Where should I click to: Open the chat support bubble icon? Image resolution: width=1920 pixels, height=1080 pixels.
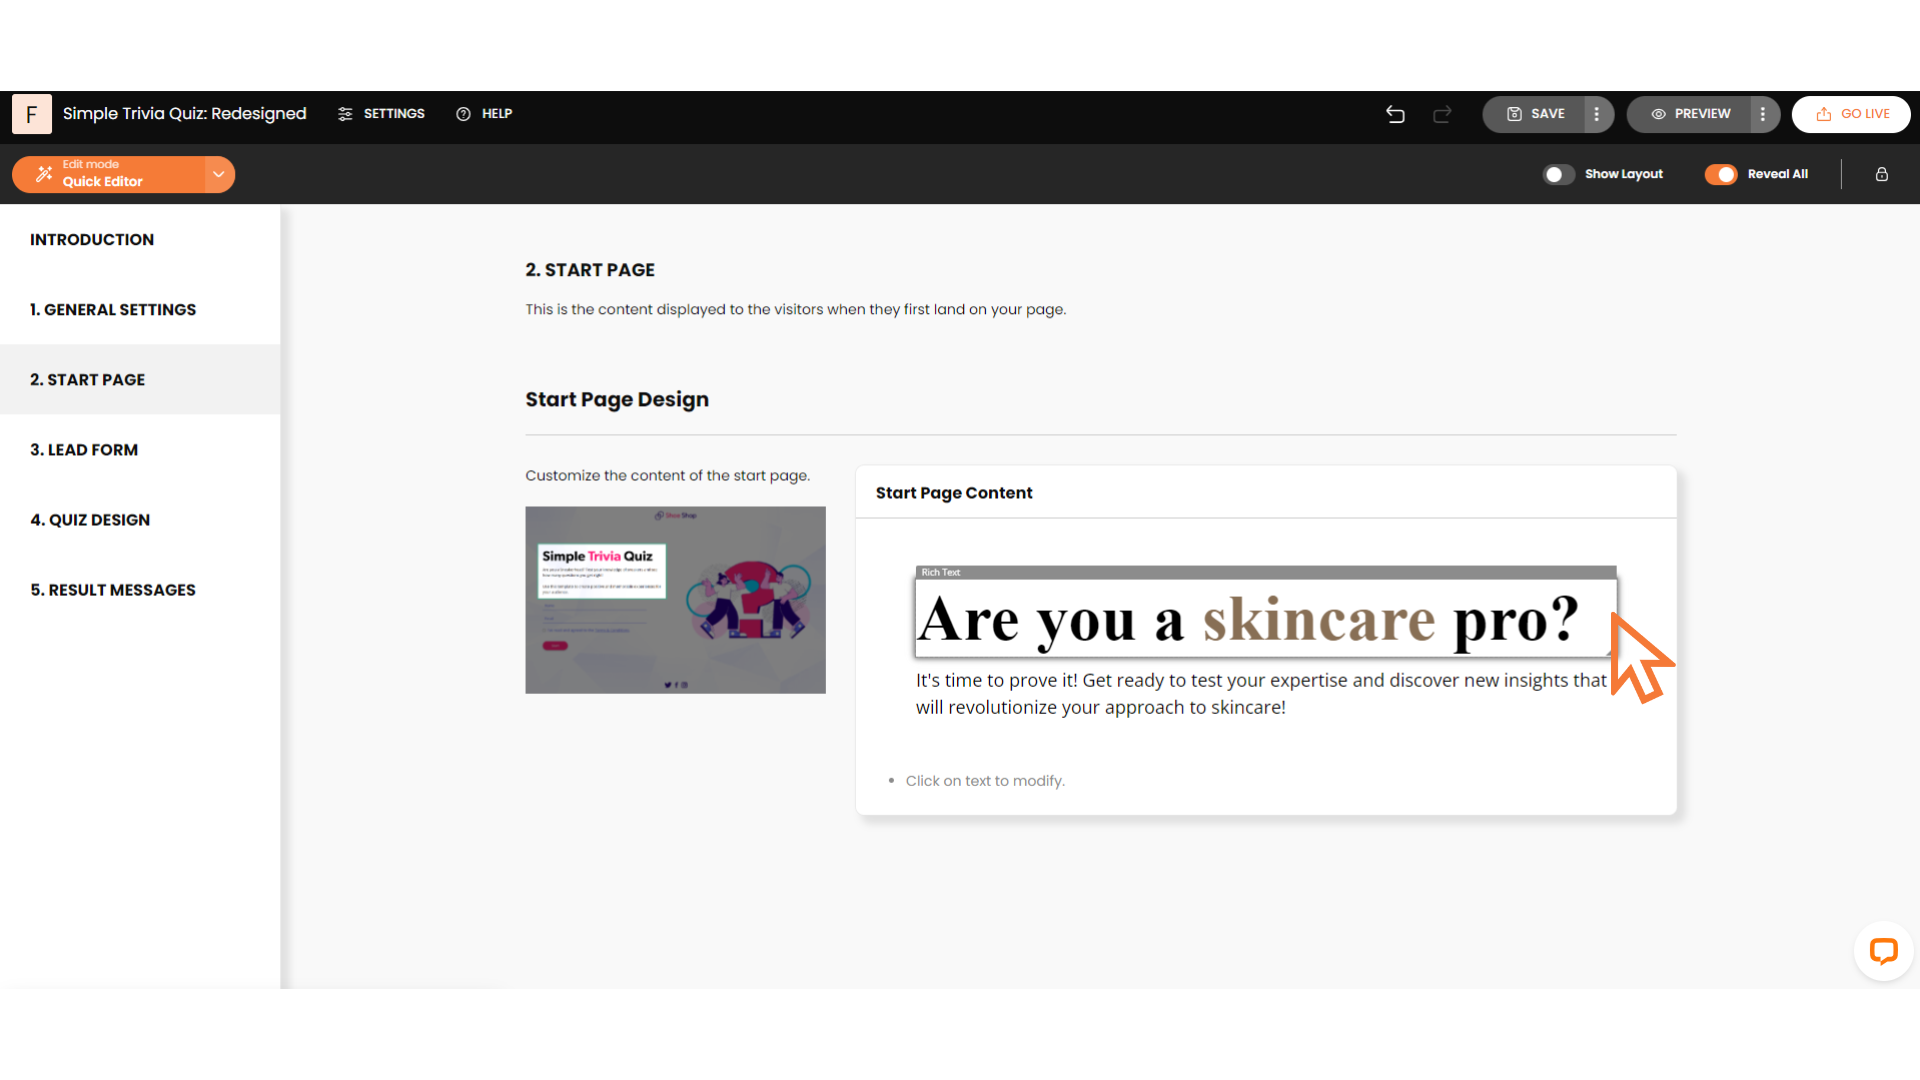(x=1883, y=950)
